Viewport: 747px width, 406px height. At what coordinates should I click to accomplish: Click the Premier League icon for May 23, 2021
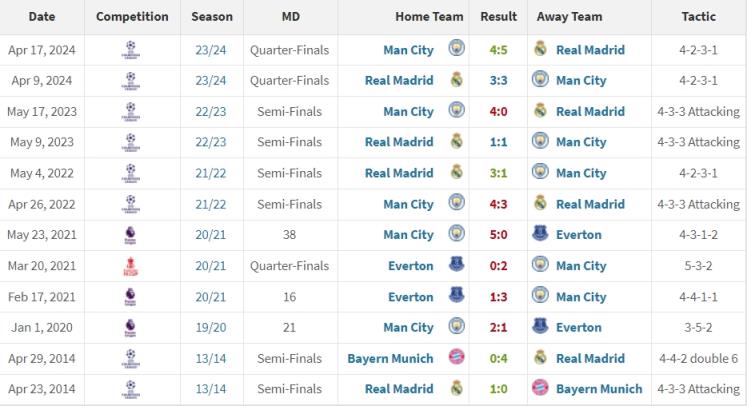click(x=130, y=235)
